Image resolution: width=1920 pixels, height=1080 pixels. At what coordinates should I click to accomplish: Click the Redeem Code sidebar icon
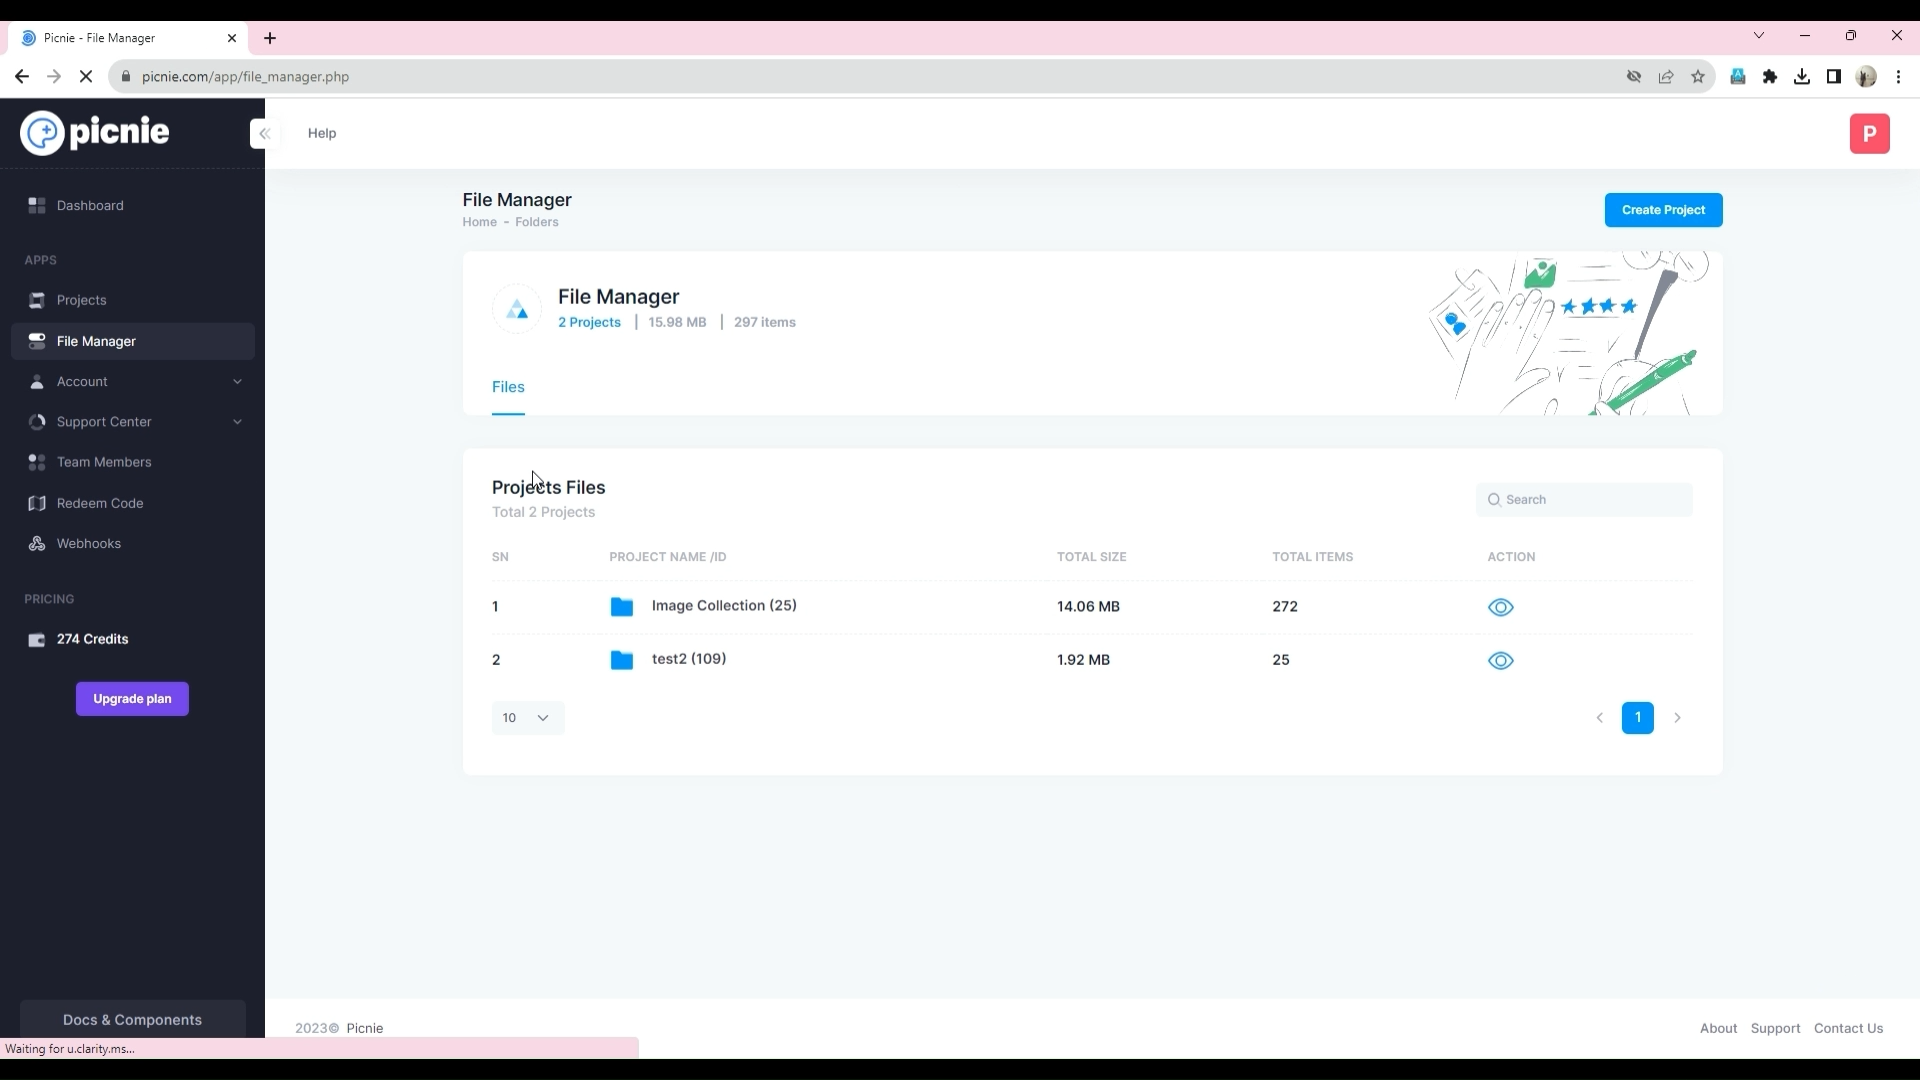[37, 503]
